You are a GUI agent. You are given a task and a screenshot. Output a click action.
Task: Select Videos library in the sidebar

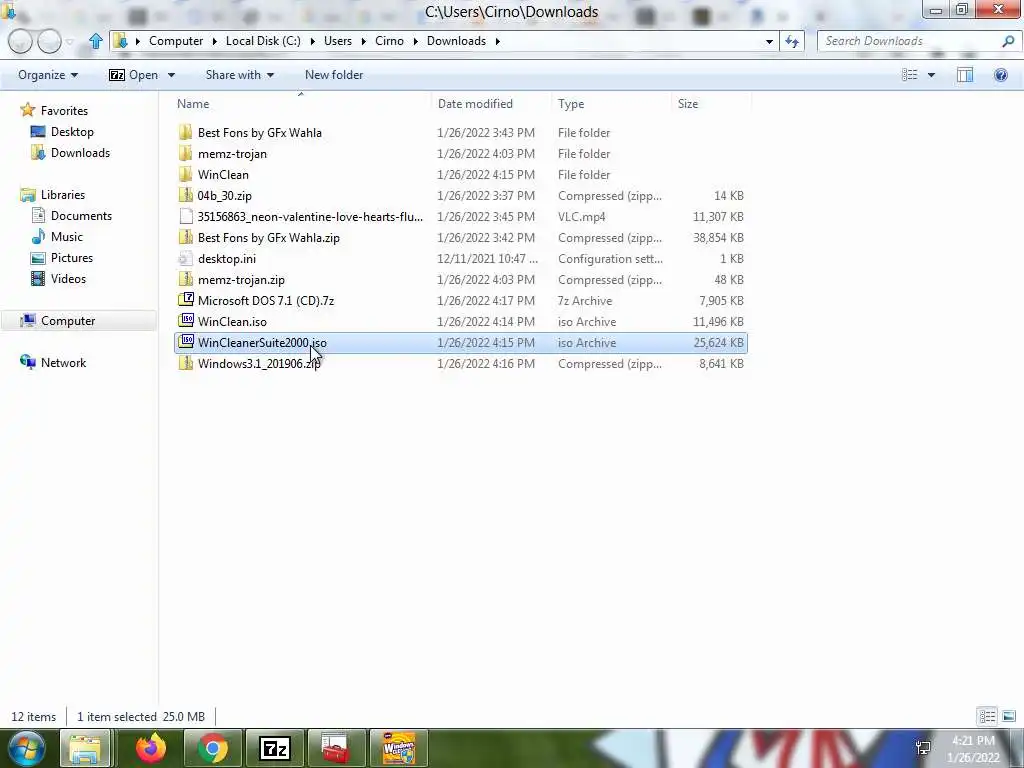[68, 279]
